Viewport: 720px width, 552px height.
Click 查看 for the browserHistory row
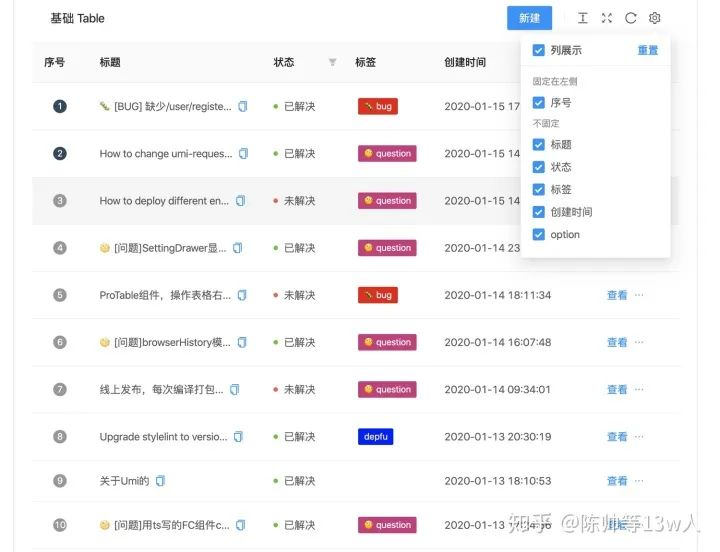pos(617,342)
